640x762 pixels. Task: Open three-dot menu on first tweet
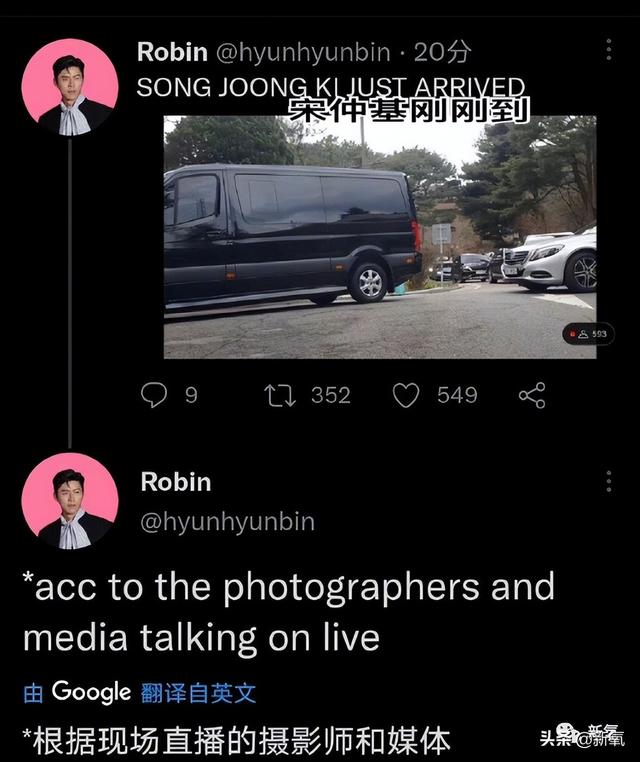(x=609, y=50)
